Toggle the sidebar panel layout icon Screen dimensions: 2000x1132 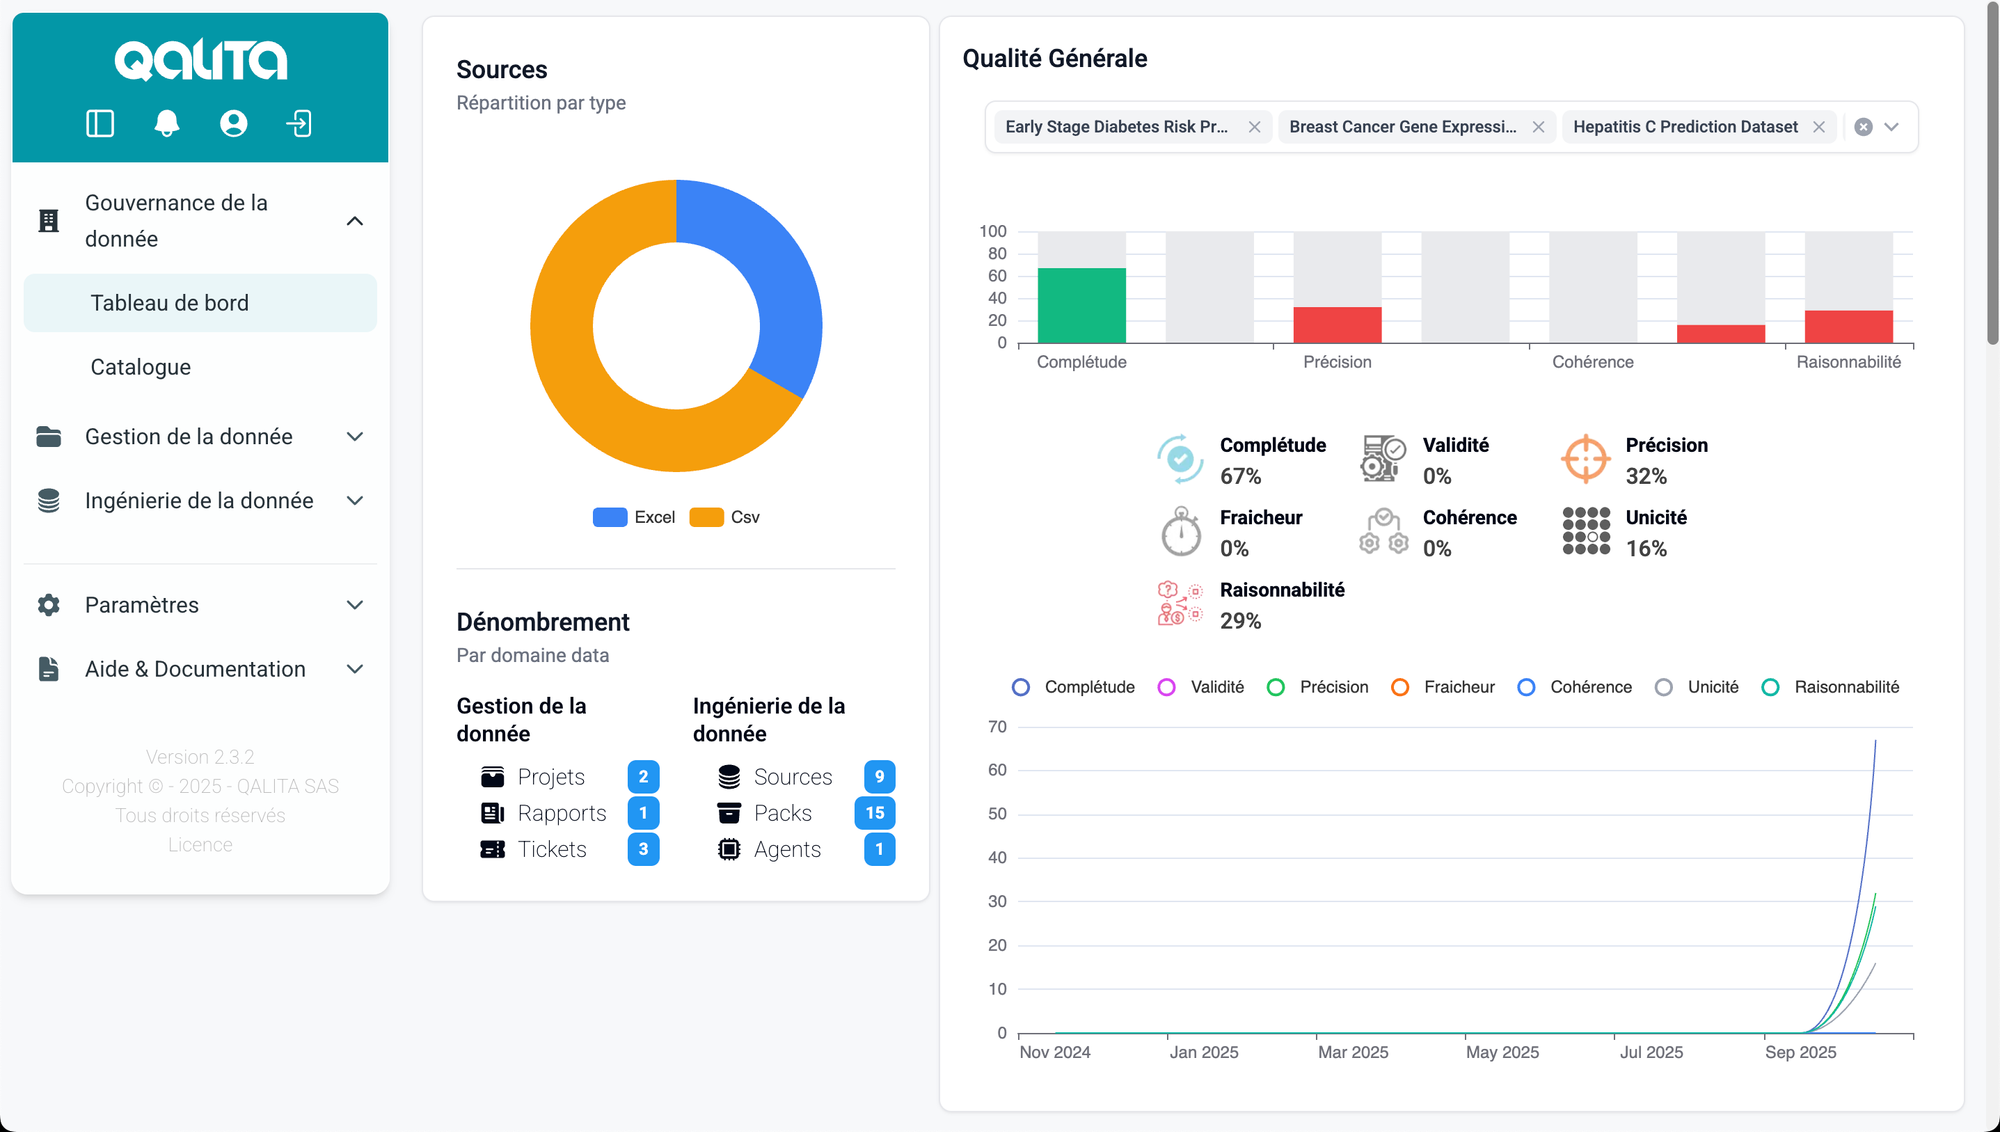point(100,123)
